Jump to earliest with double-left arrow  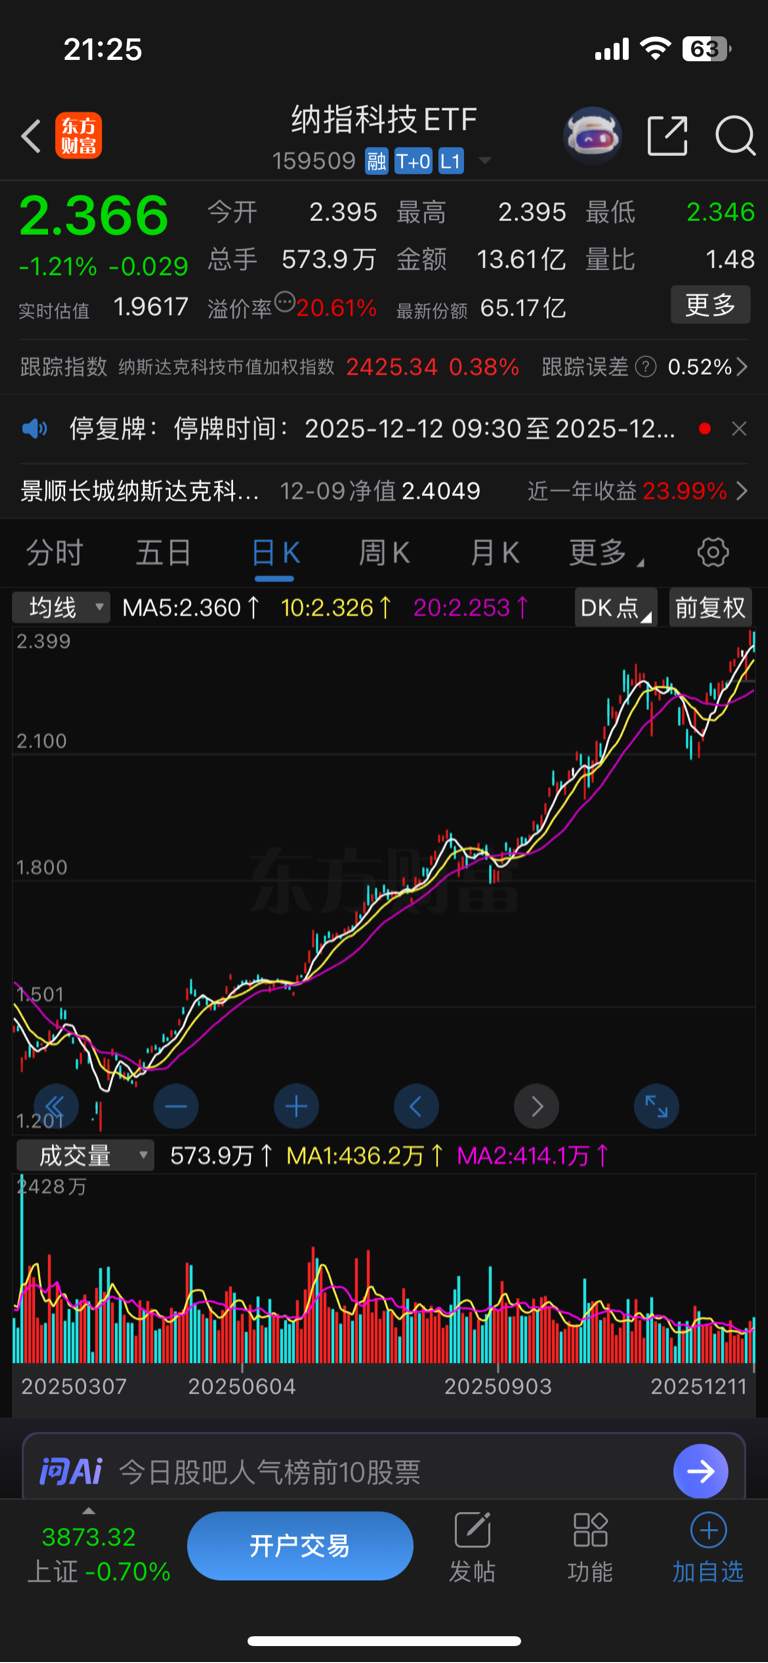[x=56, y=1106]
